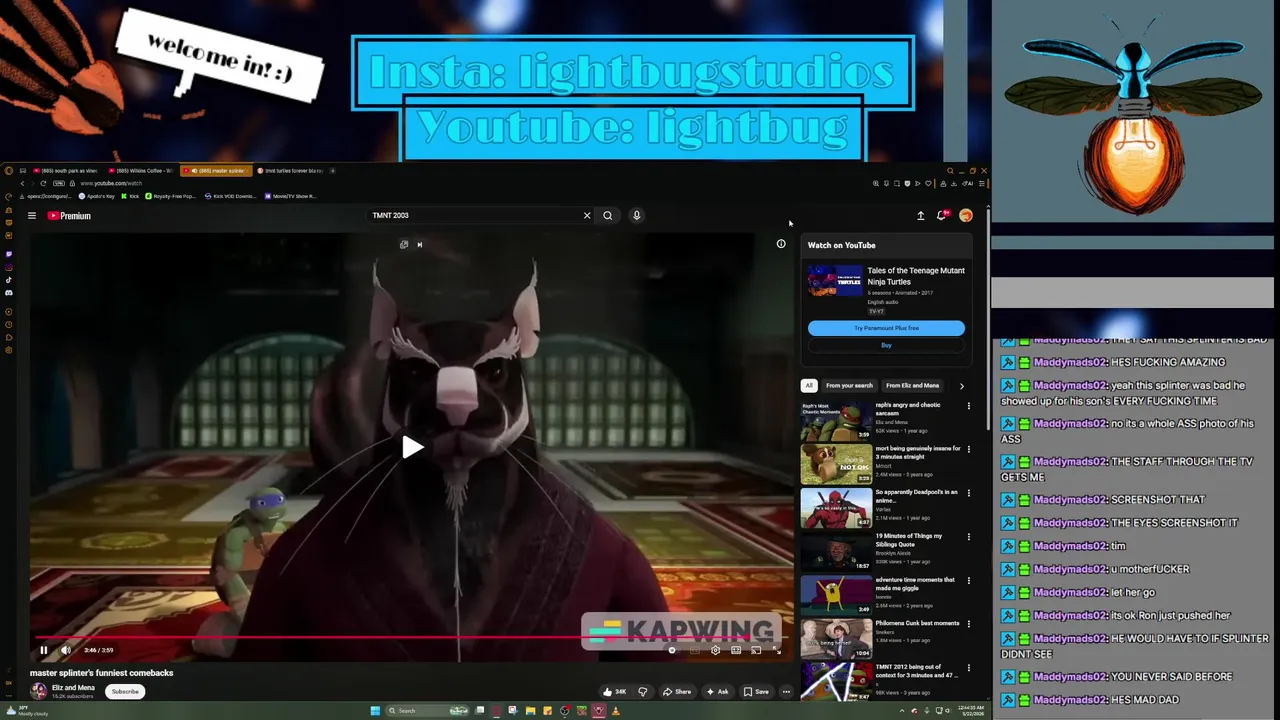The height and width of the screenshot is (720, 1280).
Task: Save video to a playlist
Action: click(x=756, y=691)
